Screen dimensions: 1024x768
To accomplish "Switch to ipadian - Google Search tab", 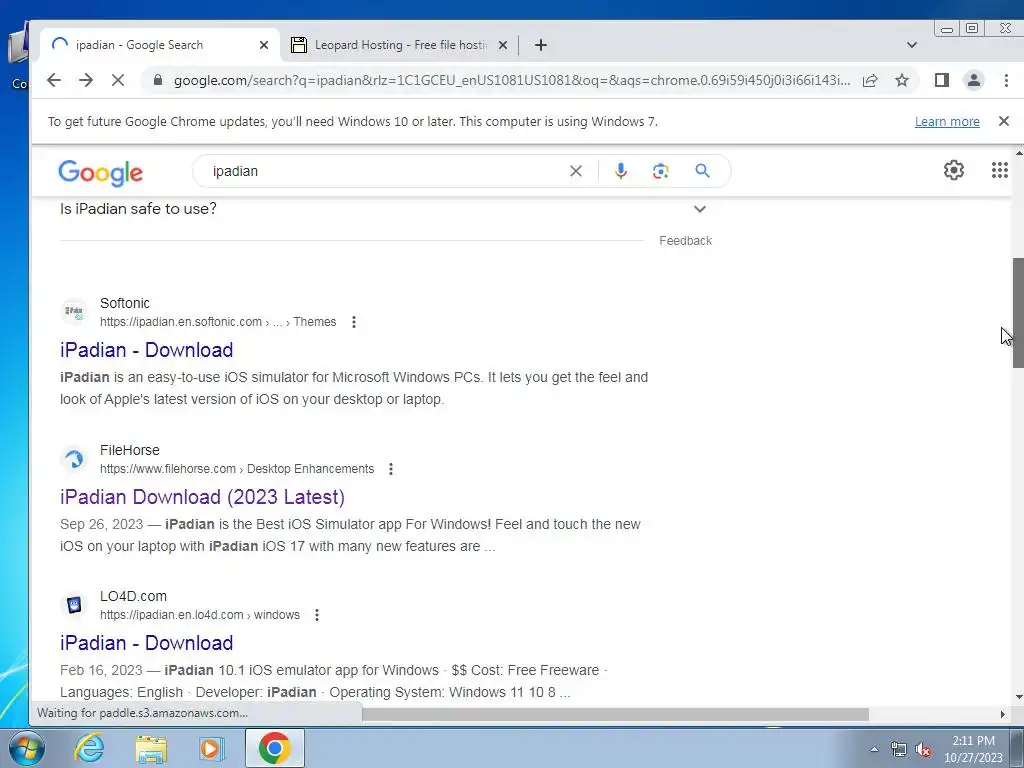I will click(157, 45).
